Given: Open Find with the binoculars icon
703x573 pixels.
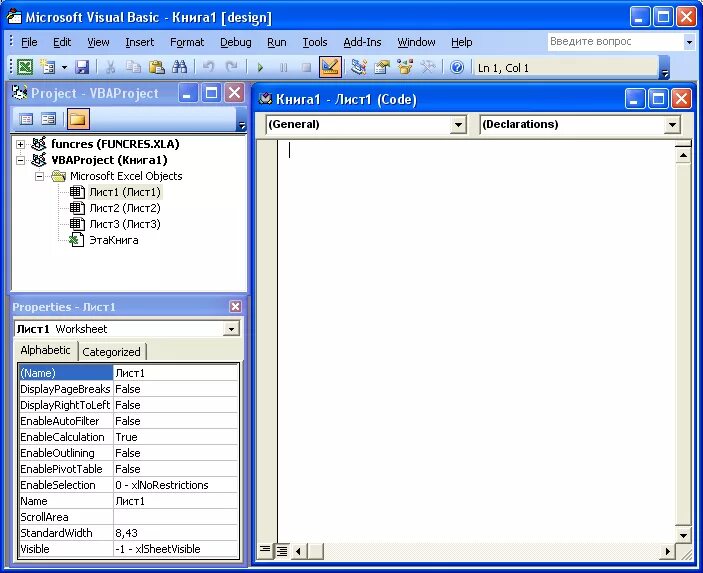Looking at the screenshot, I should tap(180, 67).
